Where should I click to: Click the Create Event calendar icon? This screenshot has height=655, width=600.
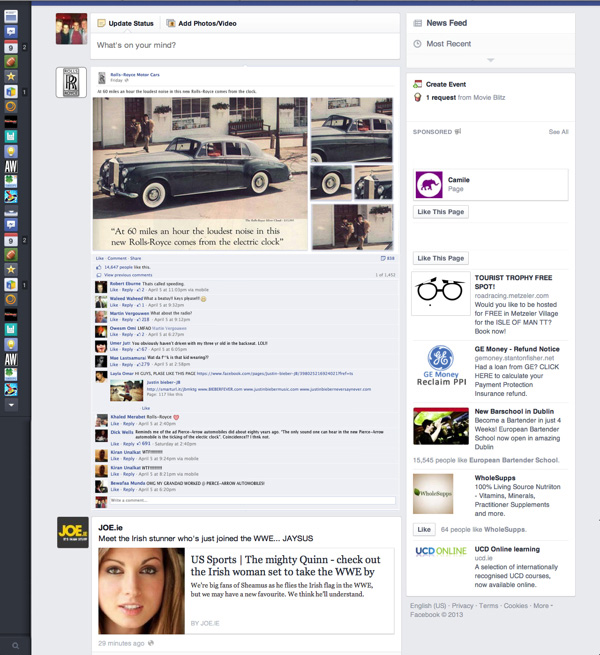(x=418, y=85)
